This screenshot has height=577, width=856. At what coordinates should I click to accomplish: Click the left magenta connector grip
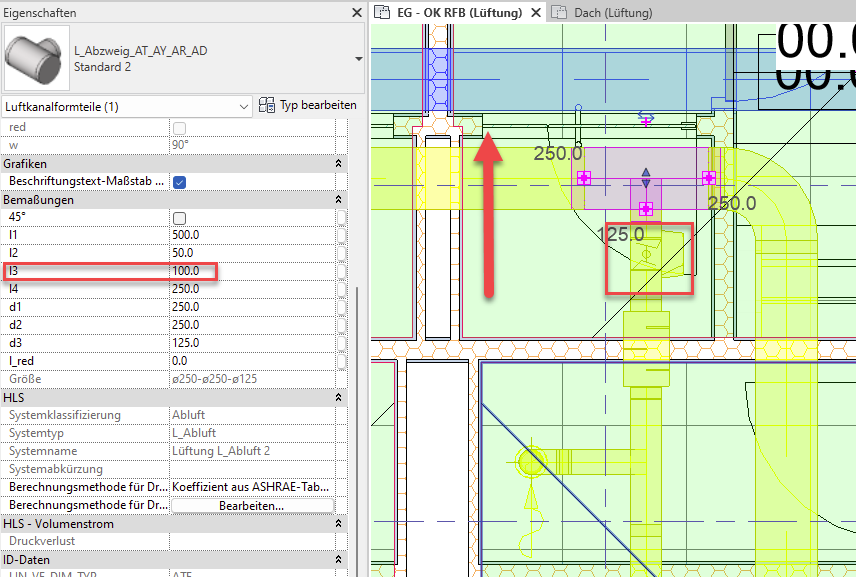[x=584, y=178]
